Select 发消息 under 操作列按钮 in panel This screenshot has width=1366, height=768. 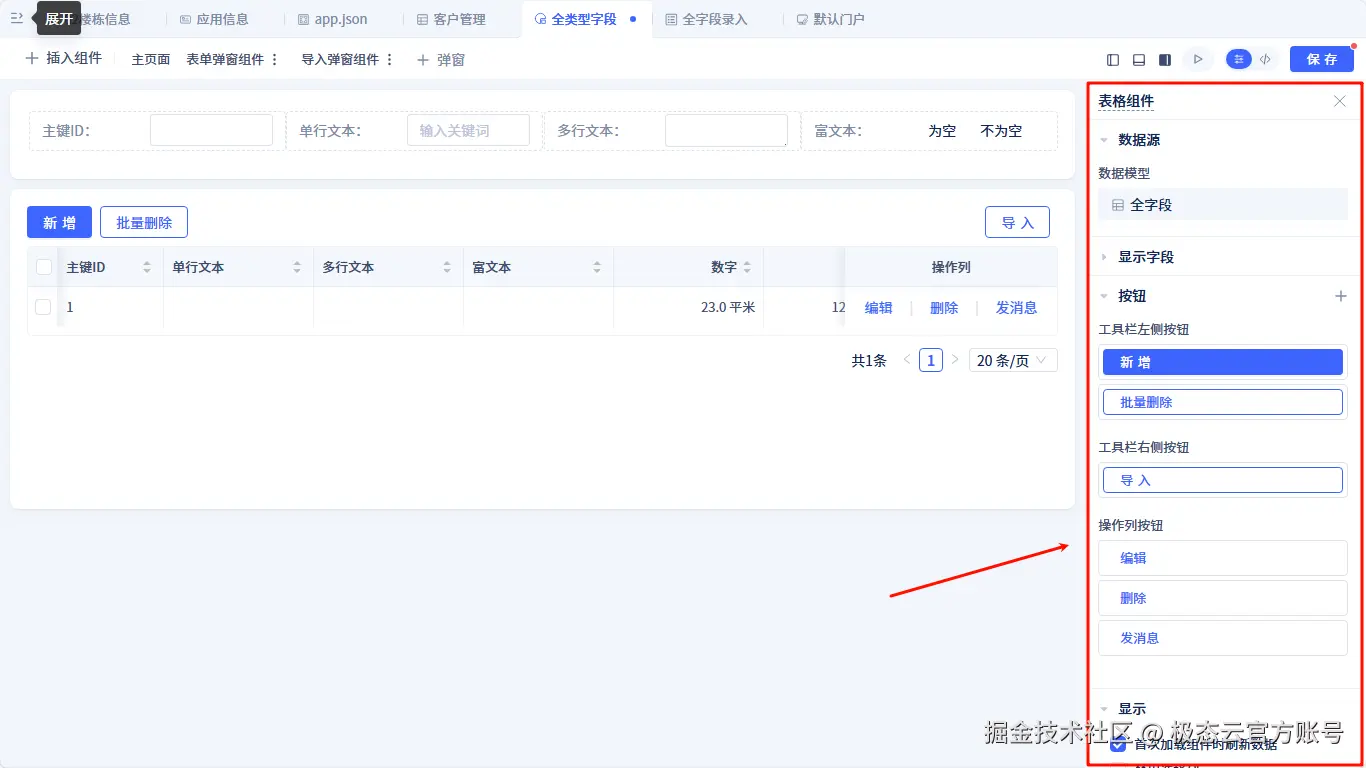[1223, 638]
